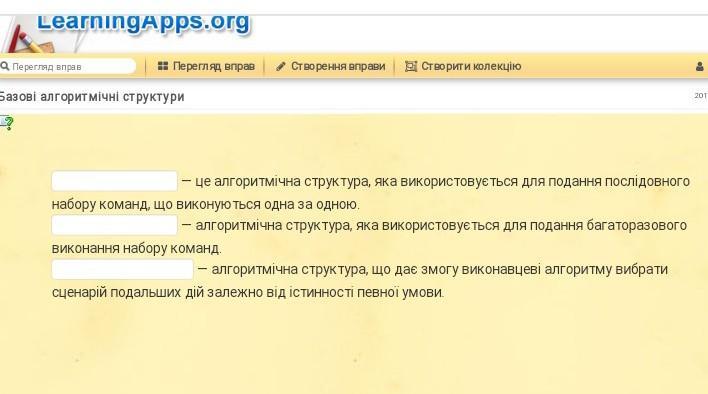Click the text 'виконання набору команд.'
Screen dimensions: 708x394
(136, 248)
